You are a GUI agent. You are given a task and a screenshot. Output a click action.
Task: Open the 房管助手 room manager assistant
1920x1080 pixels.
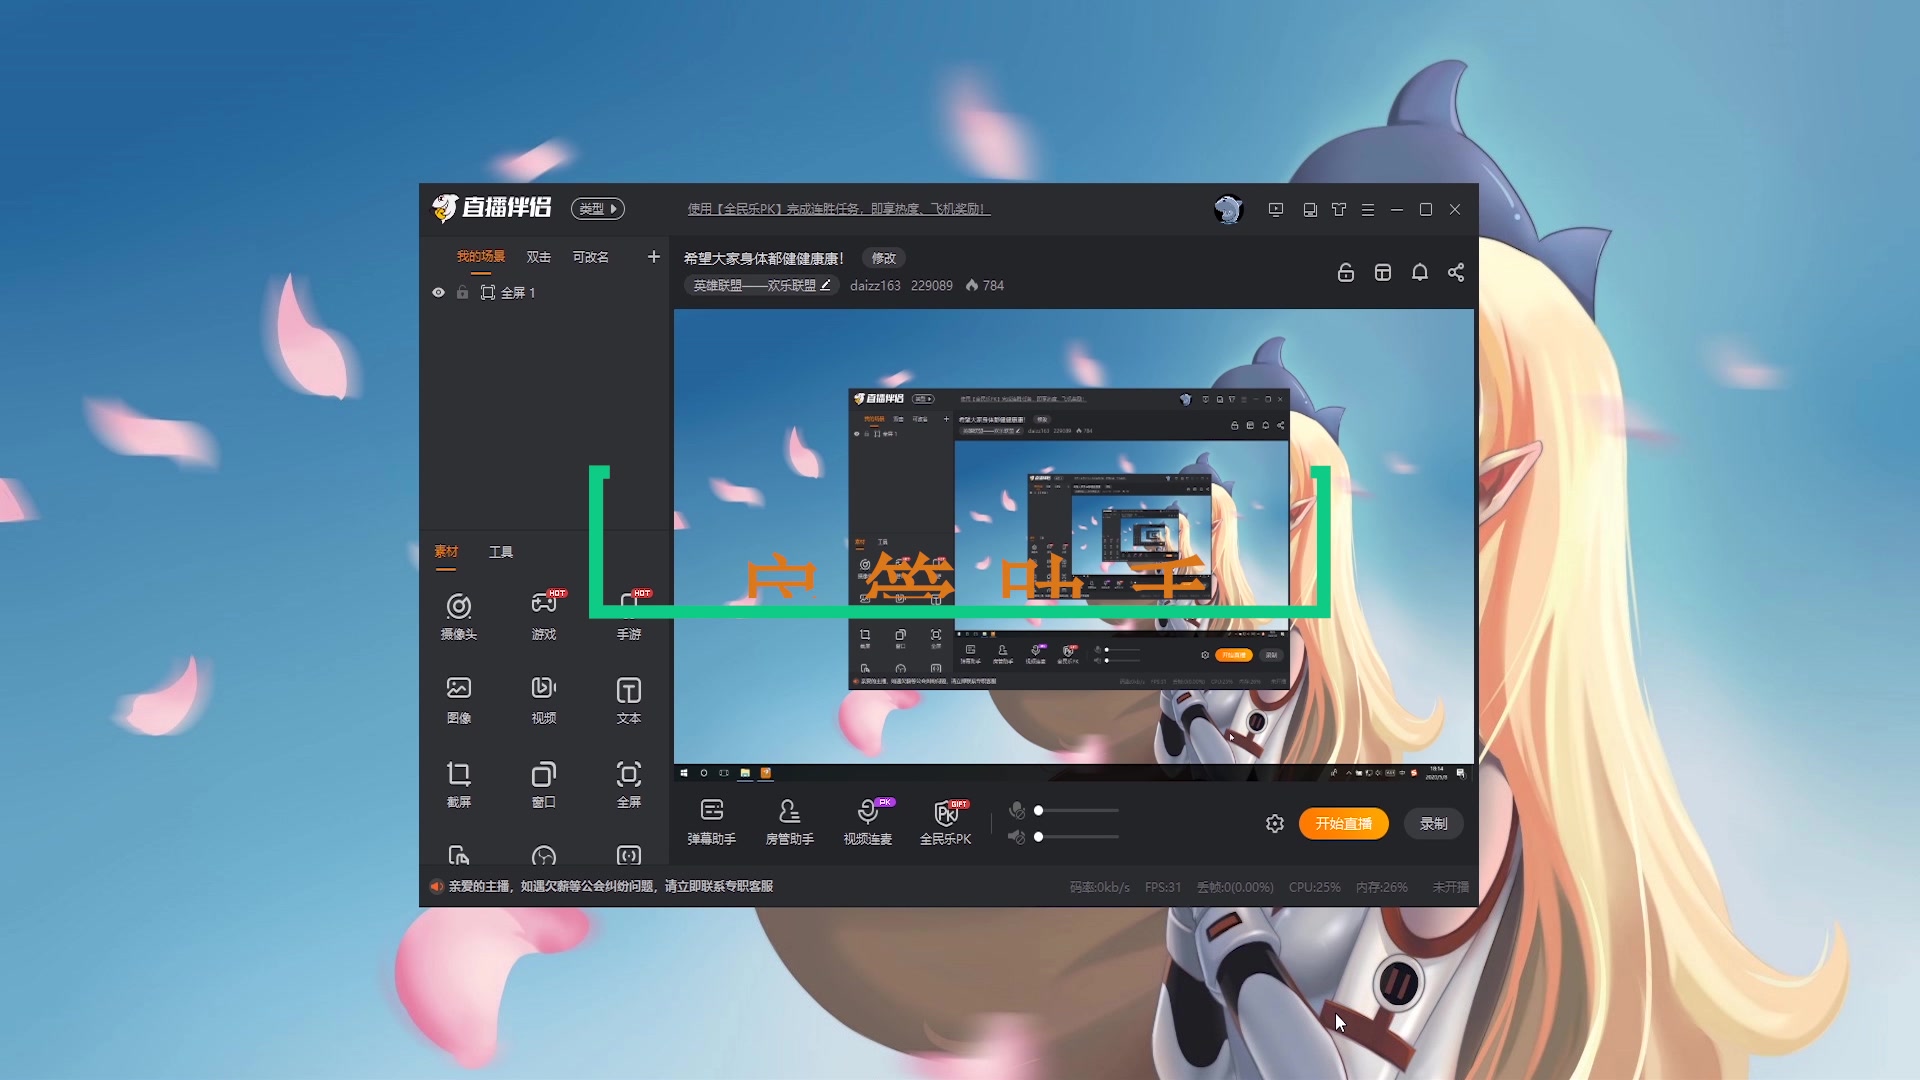click(x=790, y=822)
